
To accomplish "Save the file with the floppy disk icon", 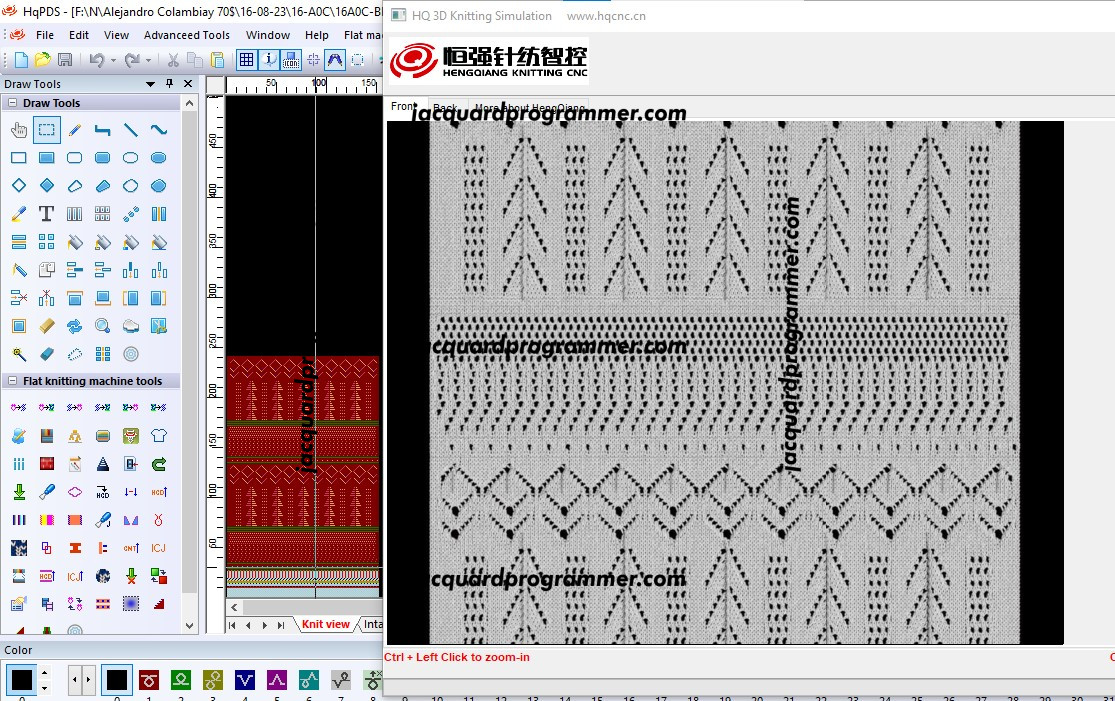I will [x=65, y=60].
